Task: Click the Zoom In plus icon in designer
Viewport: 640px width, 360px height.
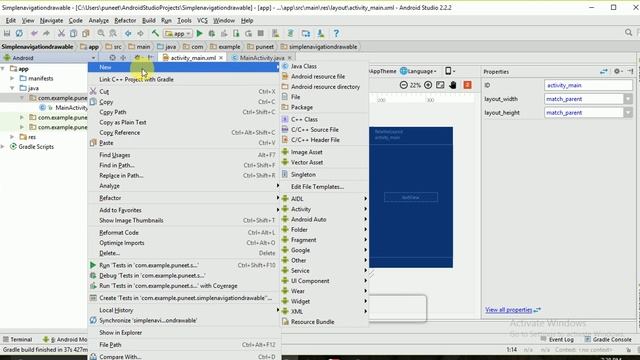Action: click(x=428, y=85)
